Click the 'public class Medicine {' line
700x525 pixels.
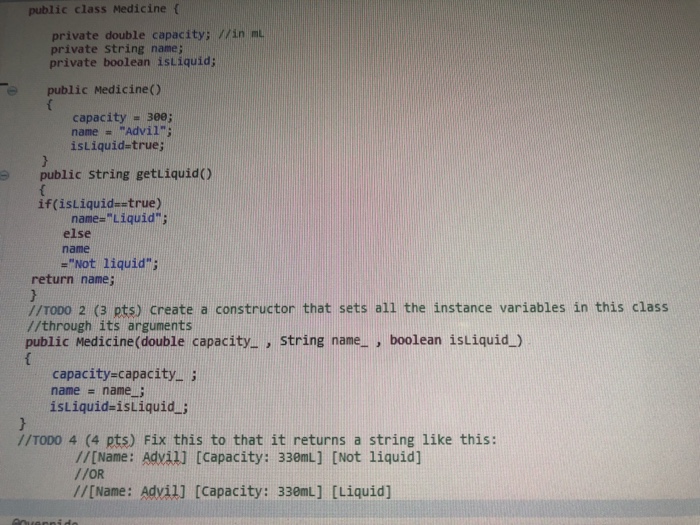(104, 9)
